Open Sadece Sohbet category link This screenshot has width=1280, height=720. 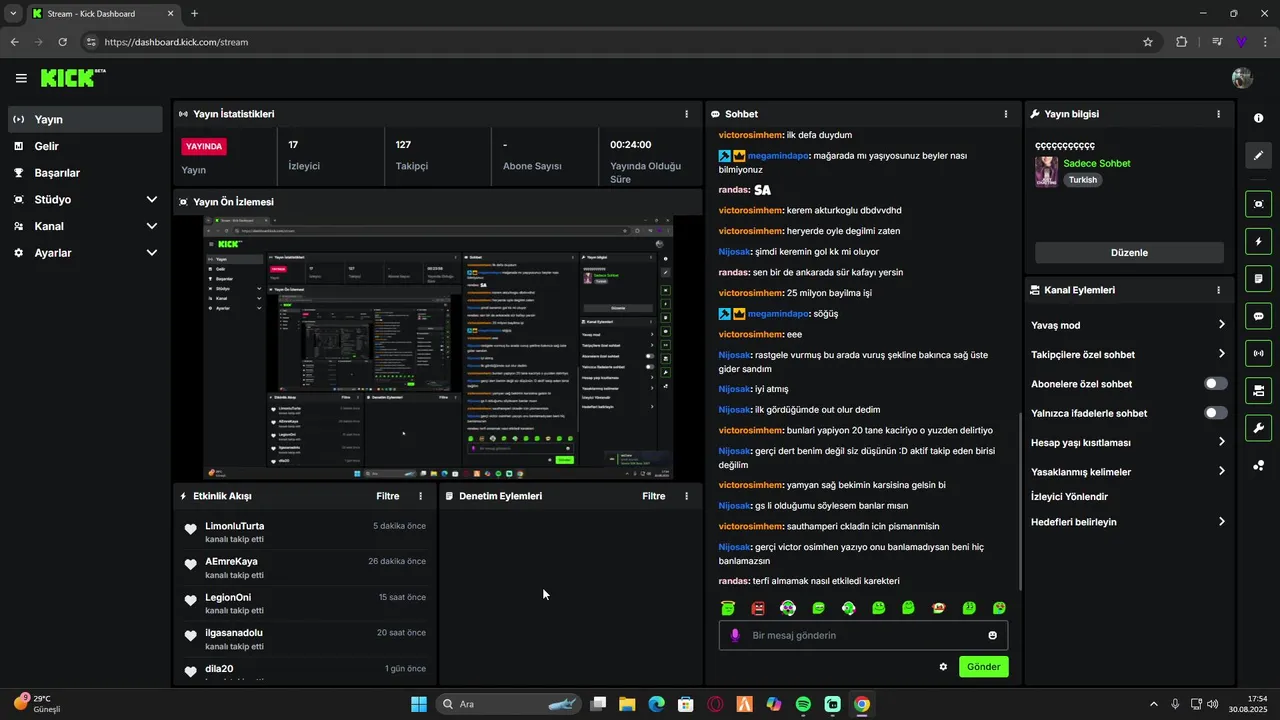1096,163
